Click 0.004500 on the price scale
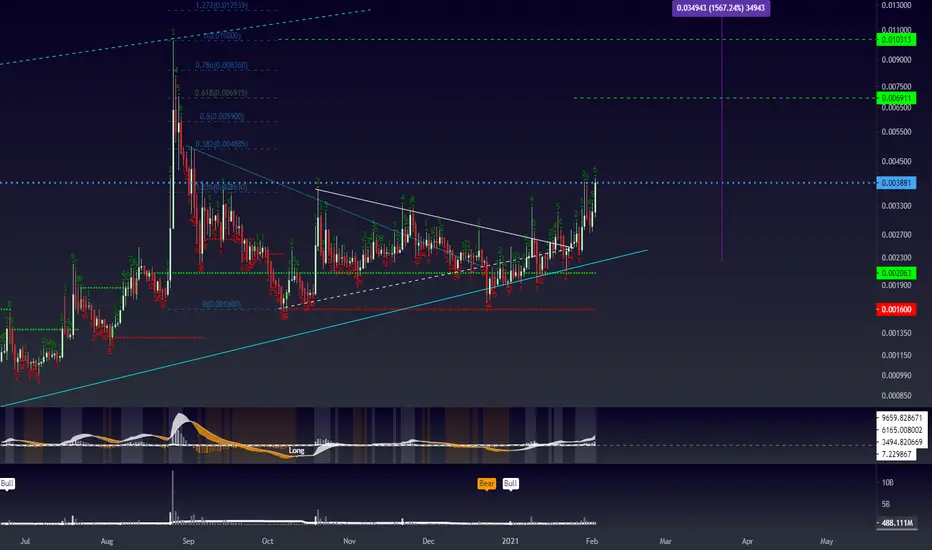 pos(896,161)
